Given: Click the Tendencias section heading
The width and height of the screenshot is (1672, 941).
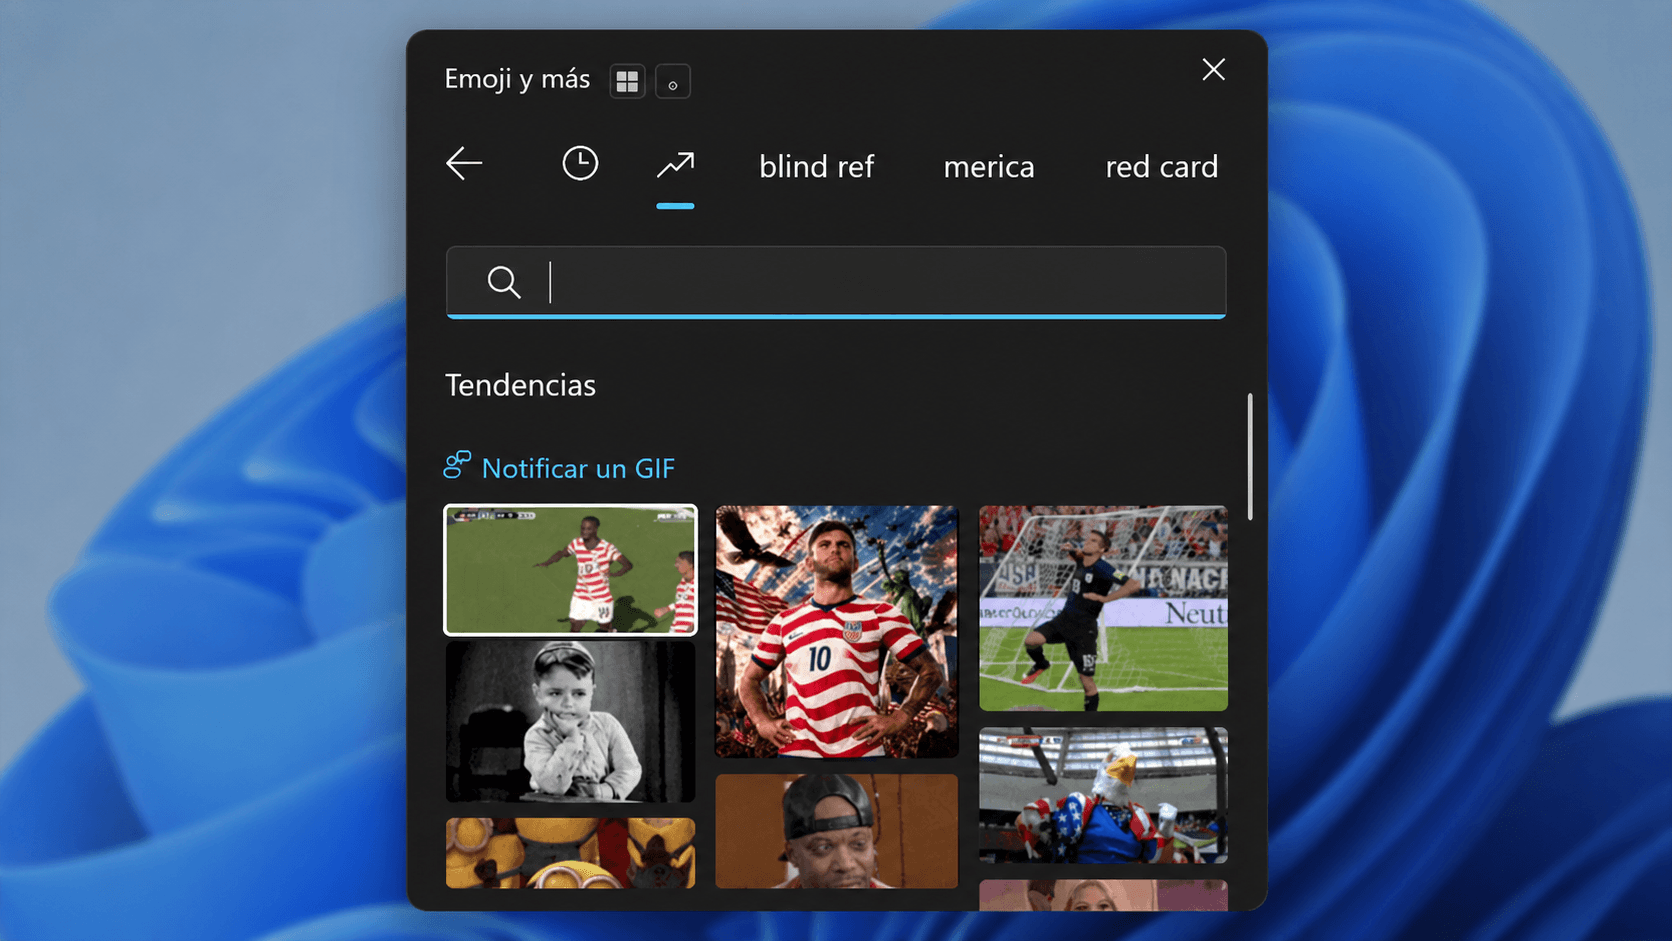Looking at the screenshot, I should [x=520, y=385].
